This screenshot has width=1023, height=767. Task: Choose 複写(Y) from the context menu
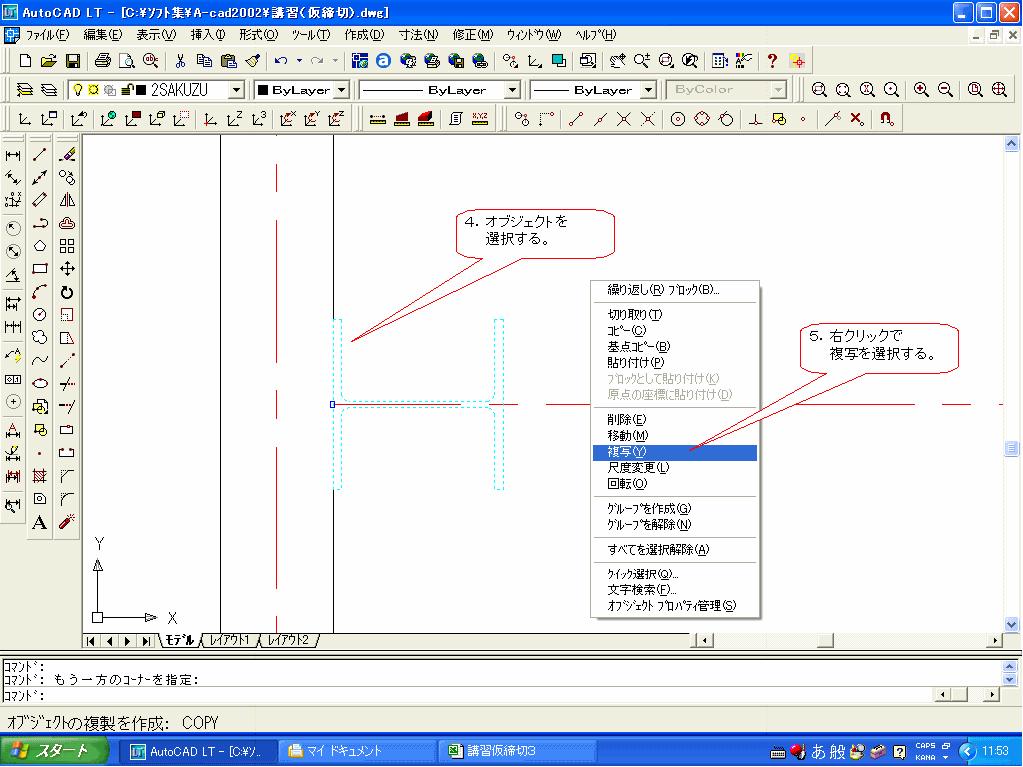click(x=675, y=452)
